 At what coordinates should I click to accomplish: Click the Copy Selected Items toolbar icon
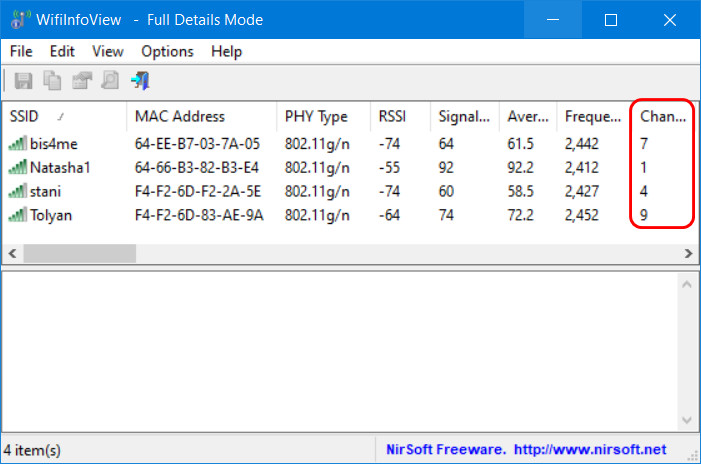click(52, 81)
